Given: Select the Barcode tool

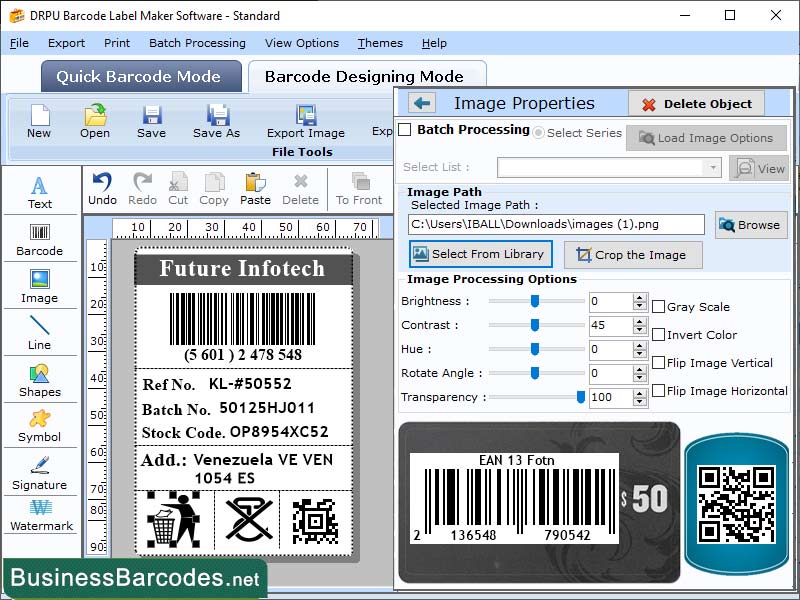Looking at the screenshot, I should (40, 240).
